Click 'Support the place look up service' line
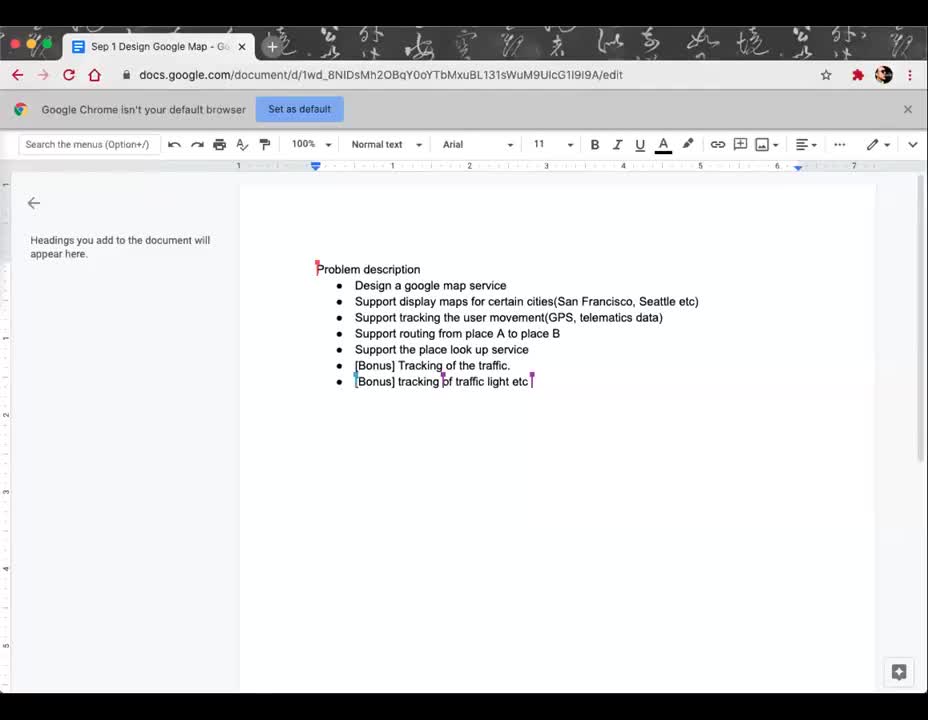 pos(442,350)
